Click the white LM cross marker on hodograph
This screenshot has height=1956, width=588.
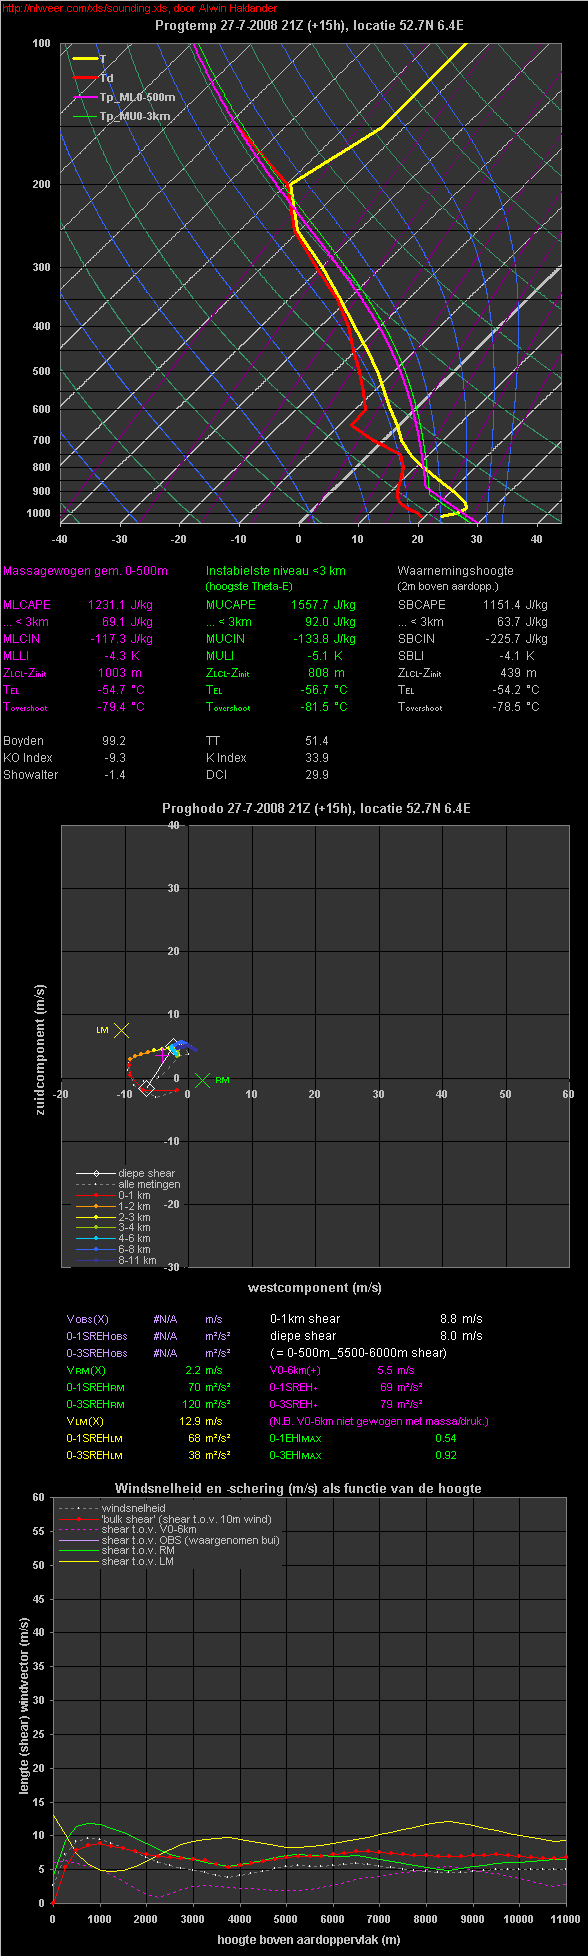click(122, 1030)
